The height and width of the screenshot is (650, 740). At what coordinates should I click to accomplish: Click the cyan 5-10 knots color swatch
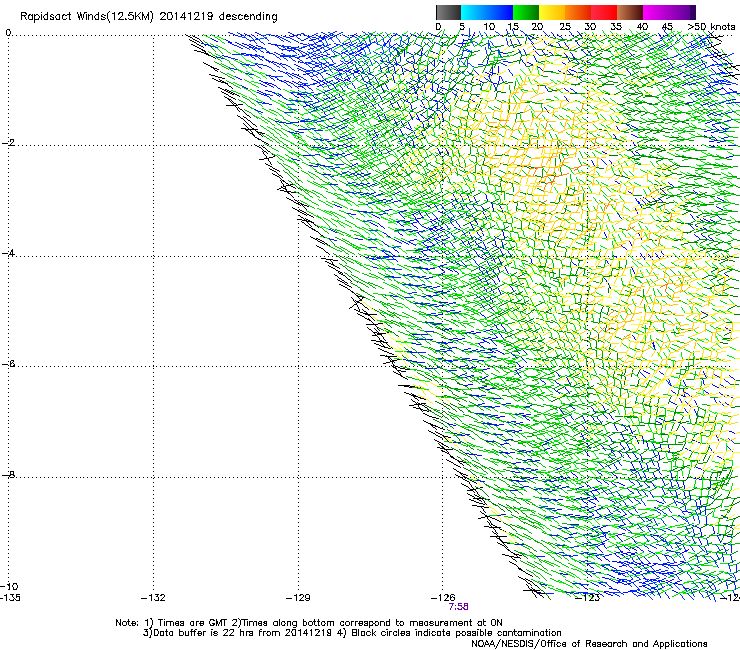coord(474,12)
